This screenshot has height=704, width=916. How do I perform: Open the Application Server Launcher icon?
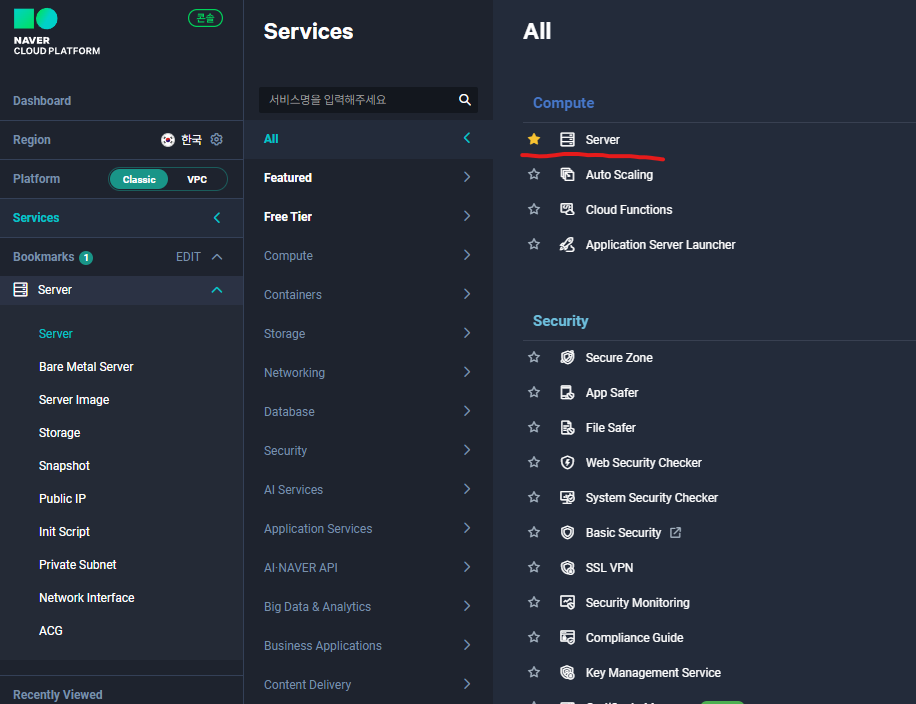point(567,244)
